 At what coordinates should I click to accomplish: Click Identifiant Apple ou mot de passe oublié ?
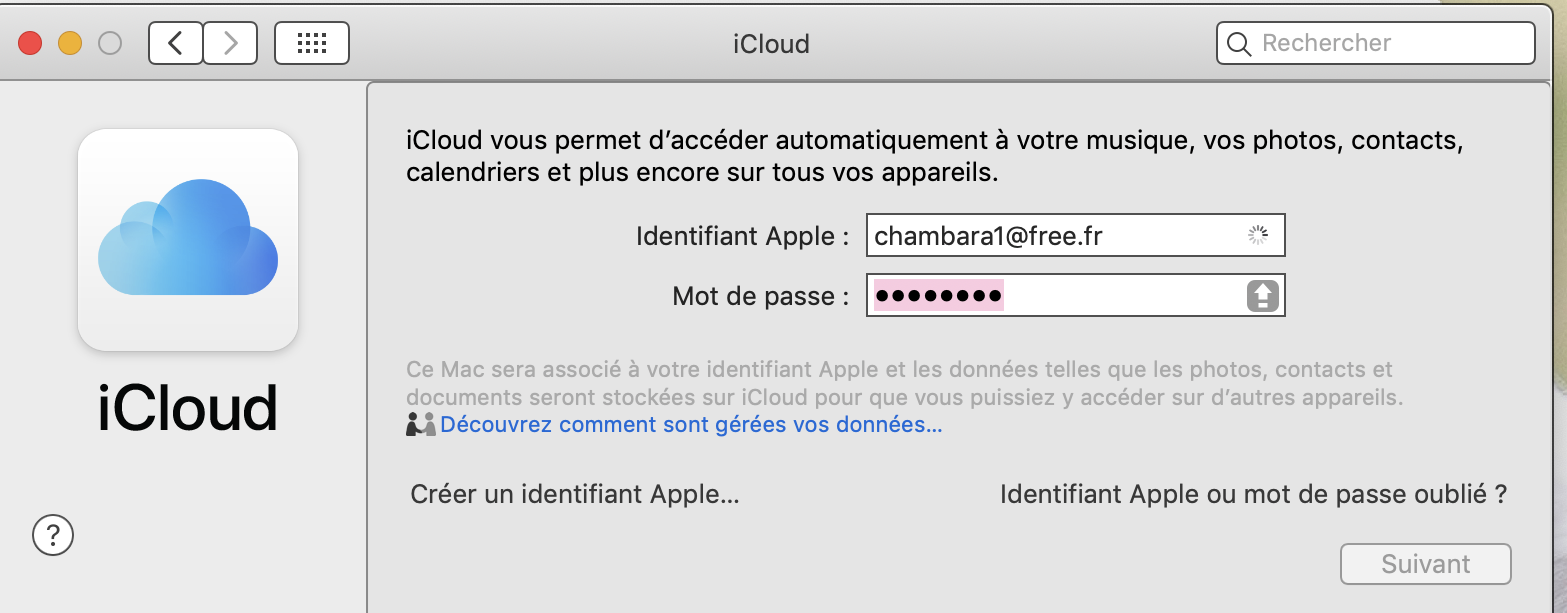click(x=1253, y=494)
